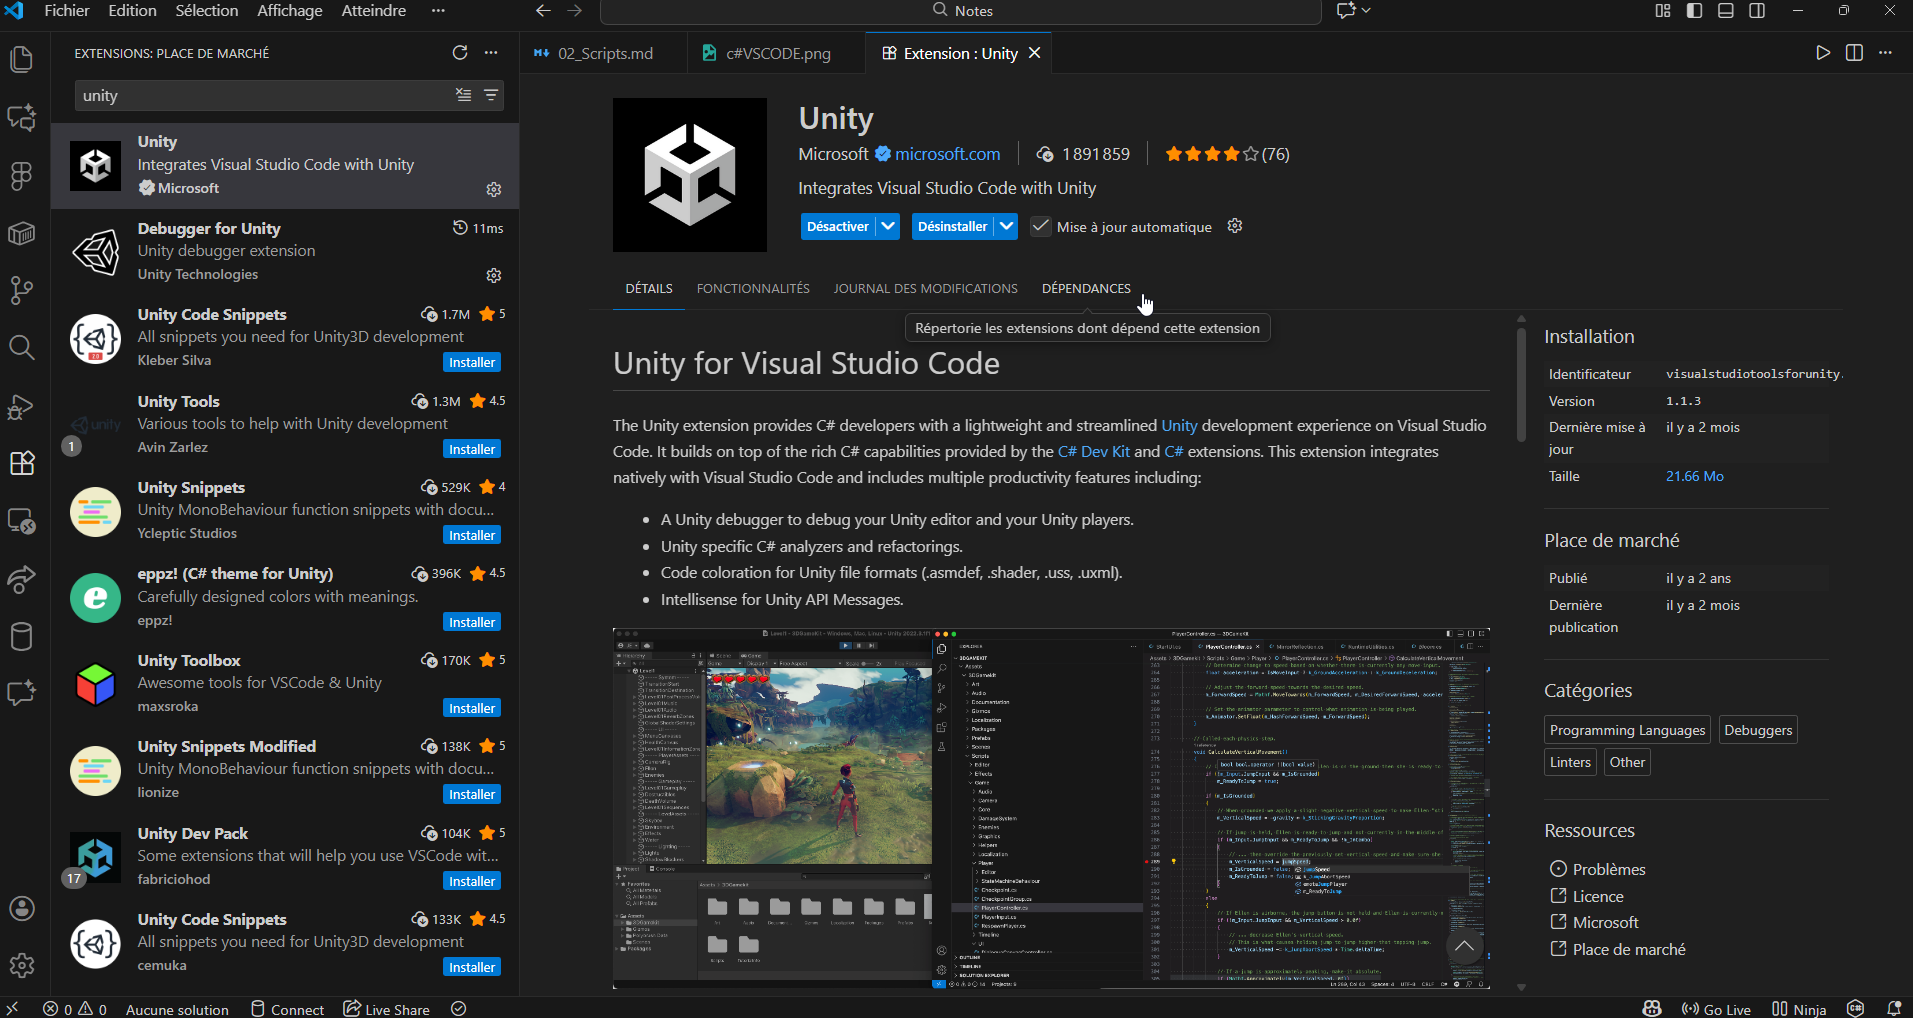Uninstall the extension with Désinstaller
Viewport: 1913px width, 1018px height.
pyautogui.click(x=952, y=227)
